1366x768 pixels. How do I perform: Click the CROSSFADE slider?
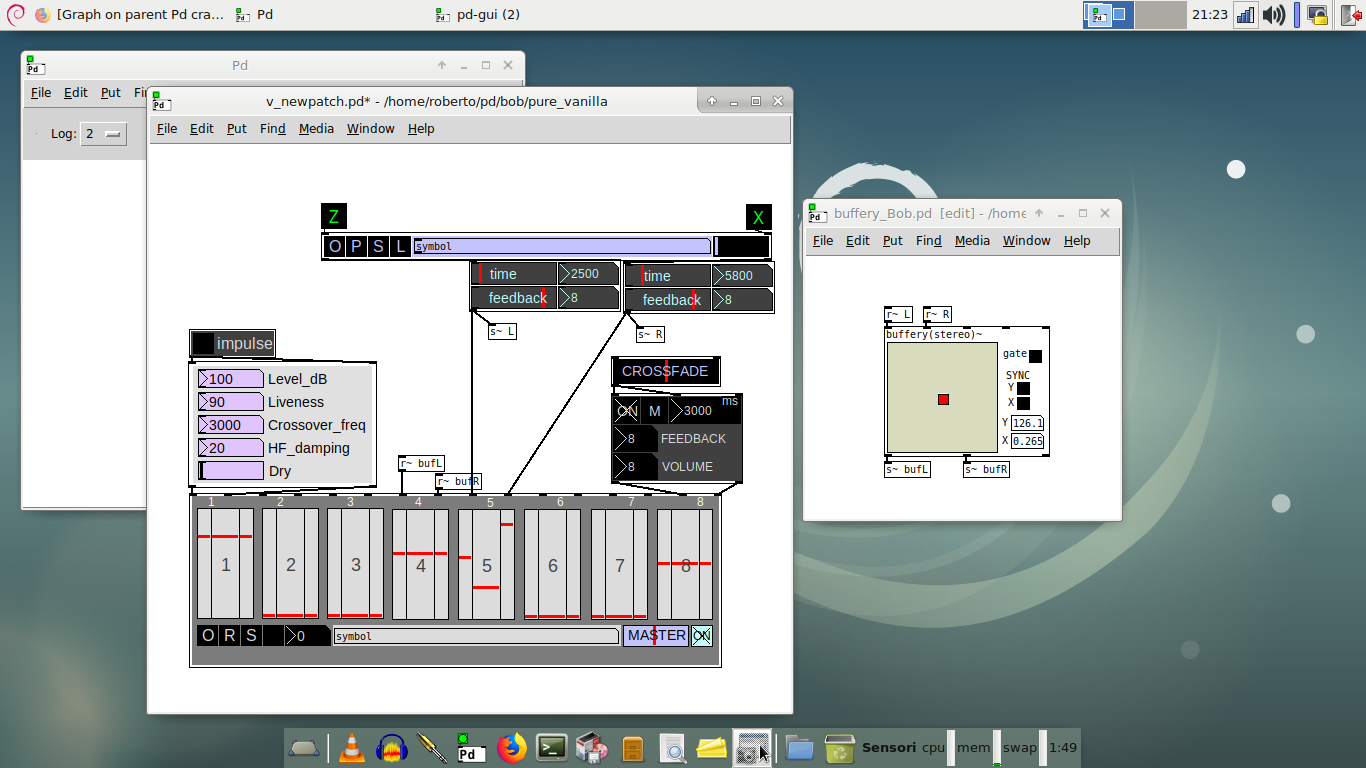[x=666, y=371]
